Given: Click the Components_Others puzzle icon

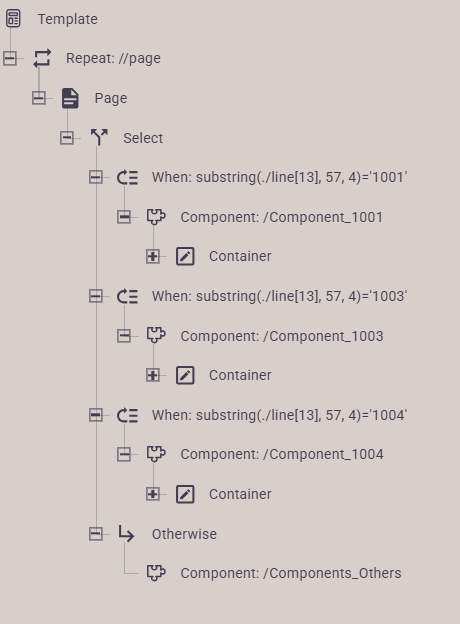Looking at the screenshot, I should [x=156, y=573].
